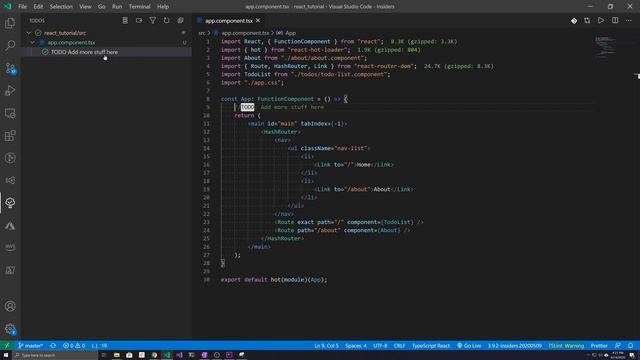Close the app.component.tsx tab
Viewport: 640px width, 360px height.
point(258,20)
